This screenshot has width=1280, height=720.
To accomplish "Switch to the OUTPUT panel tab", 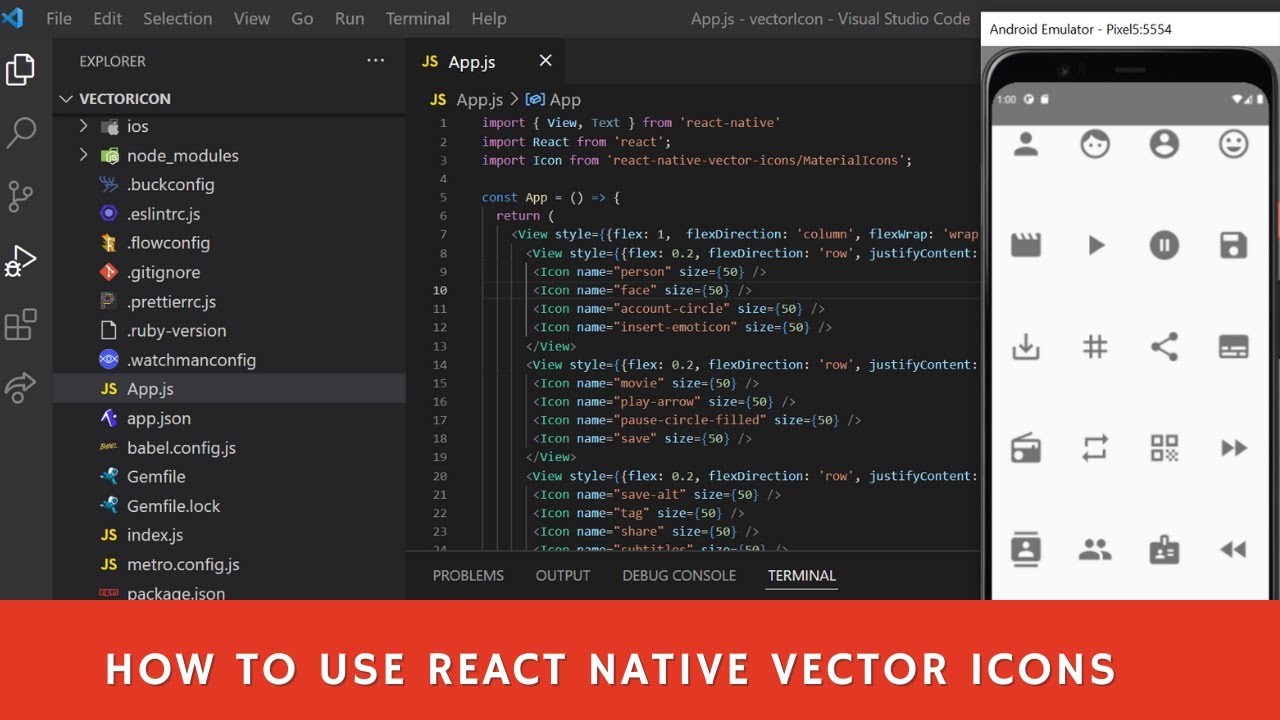I will (x=563, y=575).
